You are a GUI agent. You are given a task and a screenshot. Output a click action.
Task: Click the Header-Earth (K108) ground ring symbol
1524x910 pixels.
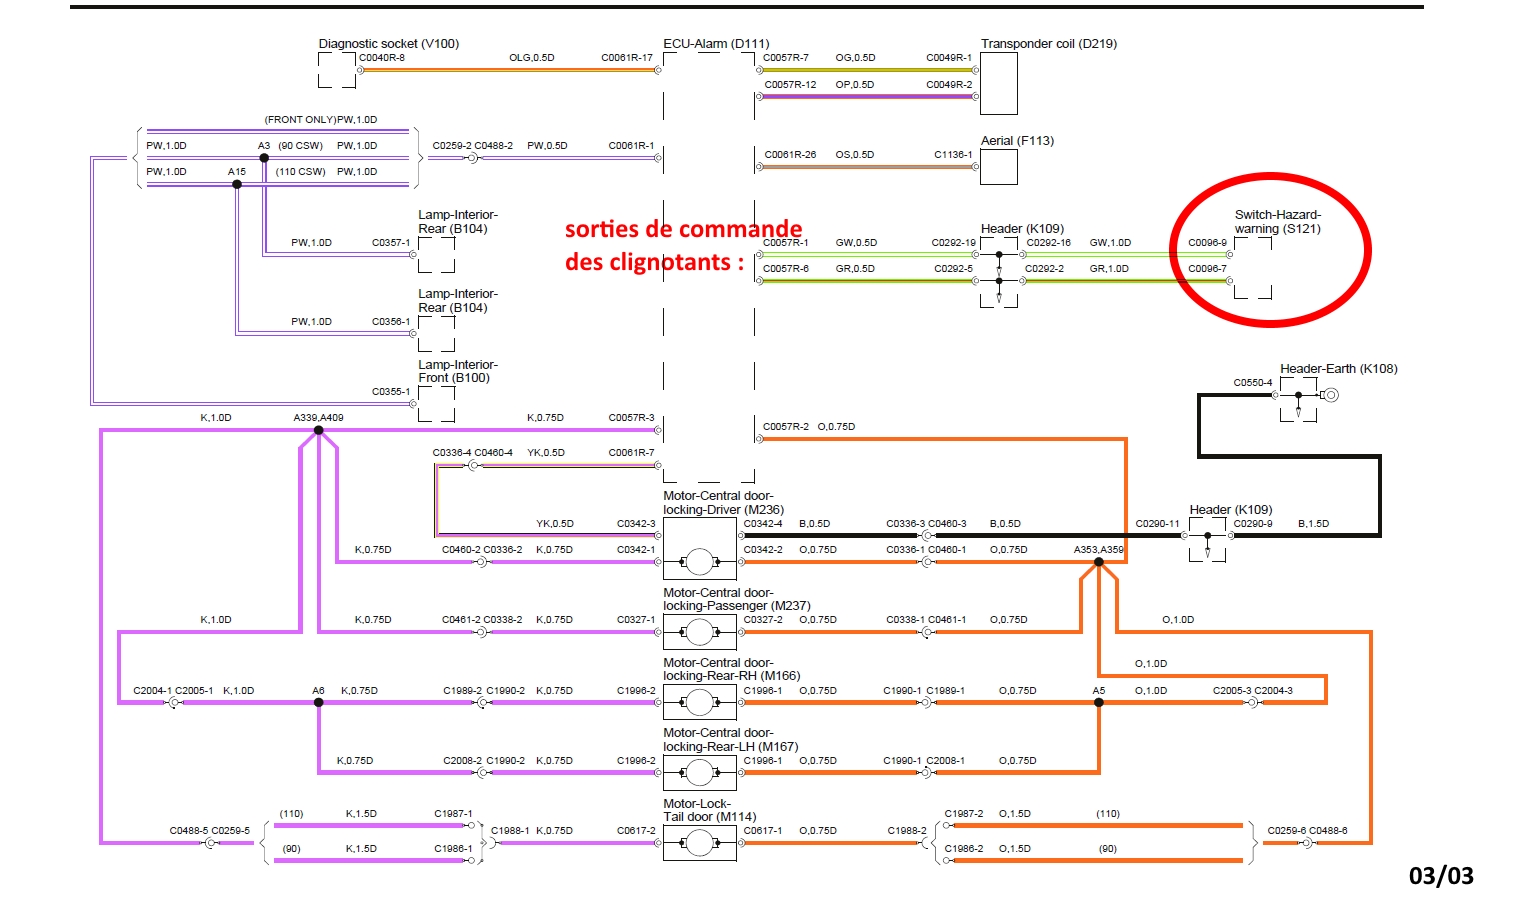click(x=1330, y=395)
